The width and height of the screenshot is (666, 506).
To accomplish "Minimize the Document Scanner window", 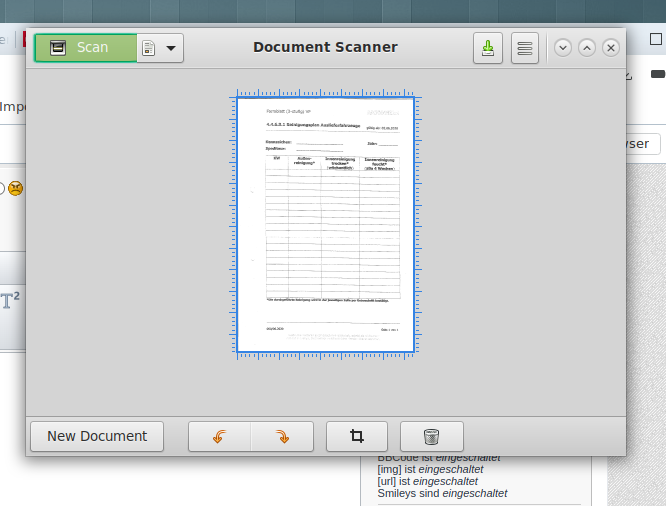I will click(562, 48).
